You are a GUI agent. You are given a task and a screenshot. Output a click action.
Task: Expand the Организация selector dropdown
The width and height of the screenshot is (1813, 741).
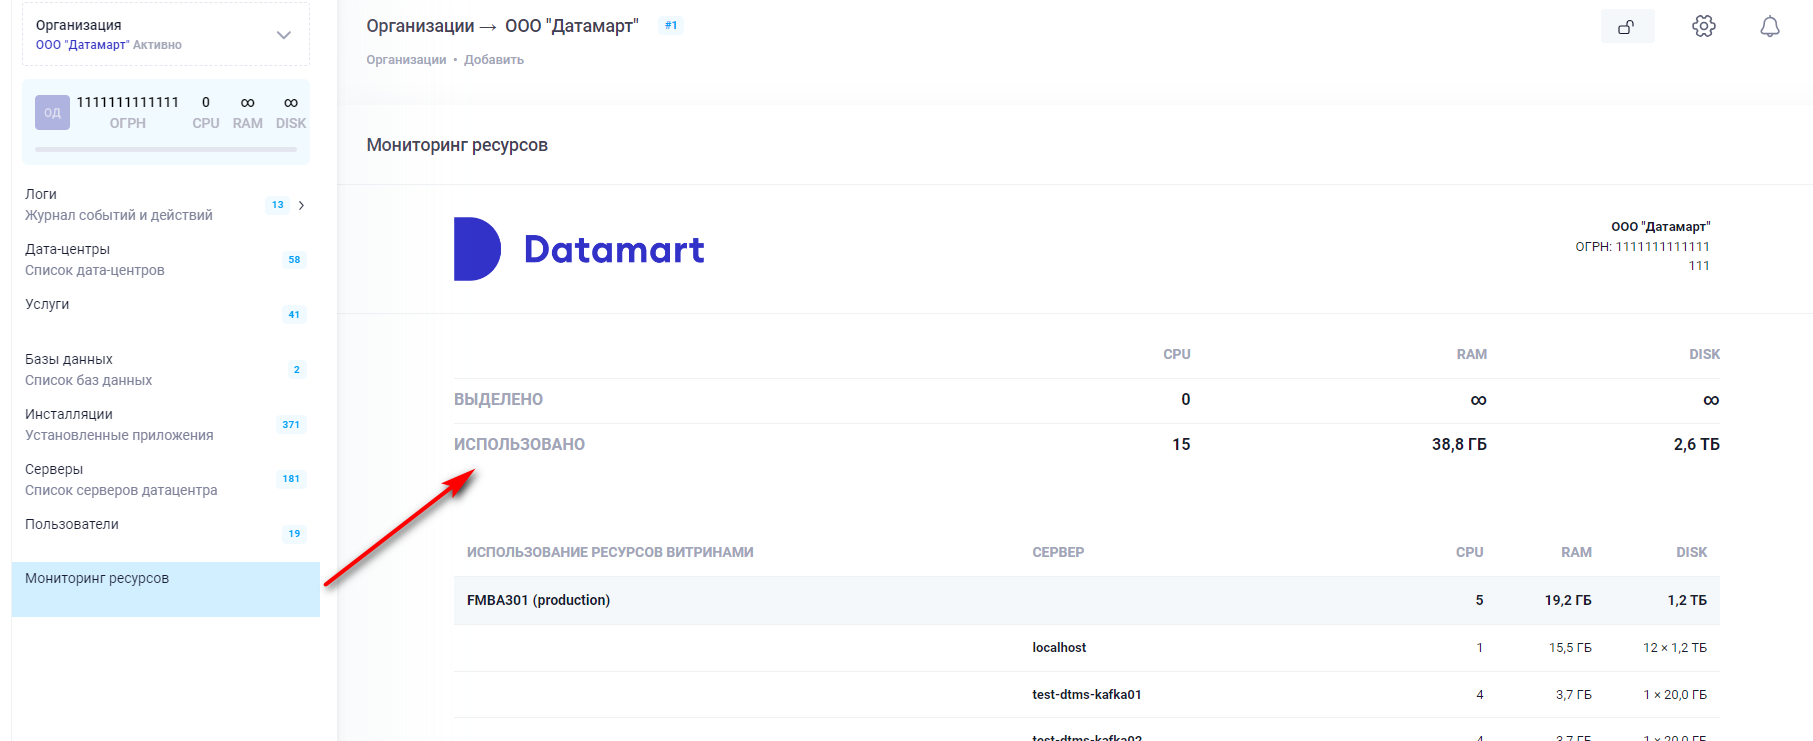pyautogui.click(x=284, y=35)
